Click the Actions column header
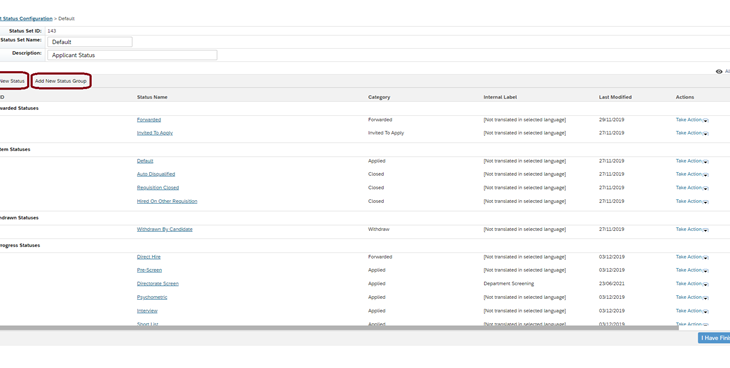730x368 pixels. 685,97
